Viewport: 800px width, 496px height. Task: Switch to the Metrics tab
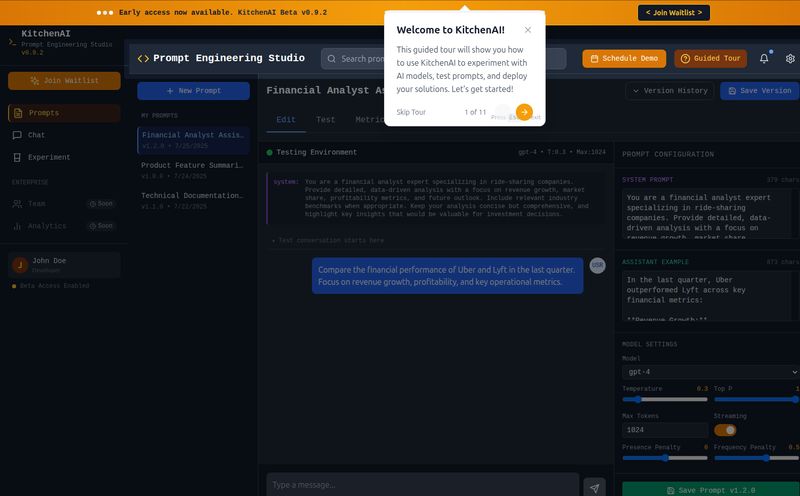click(369, 120)
